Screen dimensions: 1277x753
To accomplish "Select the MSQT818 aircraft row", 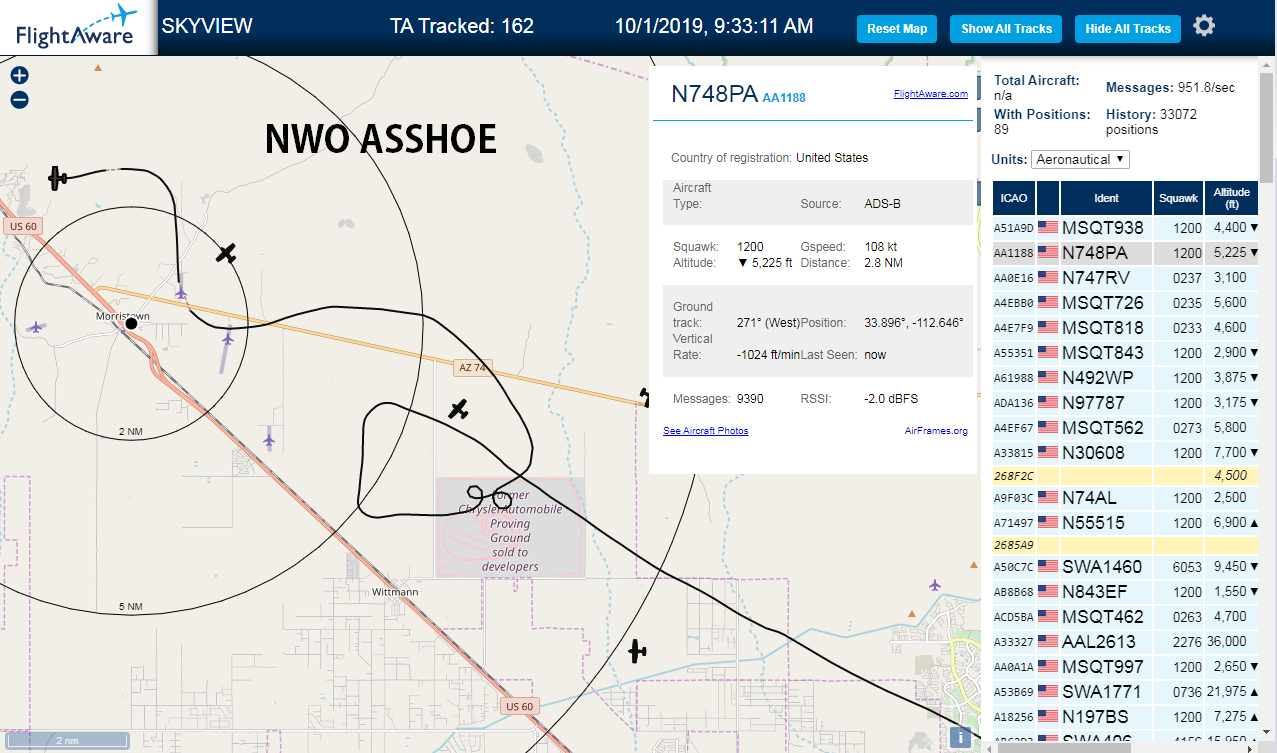I will (x=1126, y=327).
